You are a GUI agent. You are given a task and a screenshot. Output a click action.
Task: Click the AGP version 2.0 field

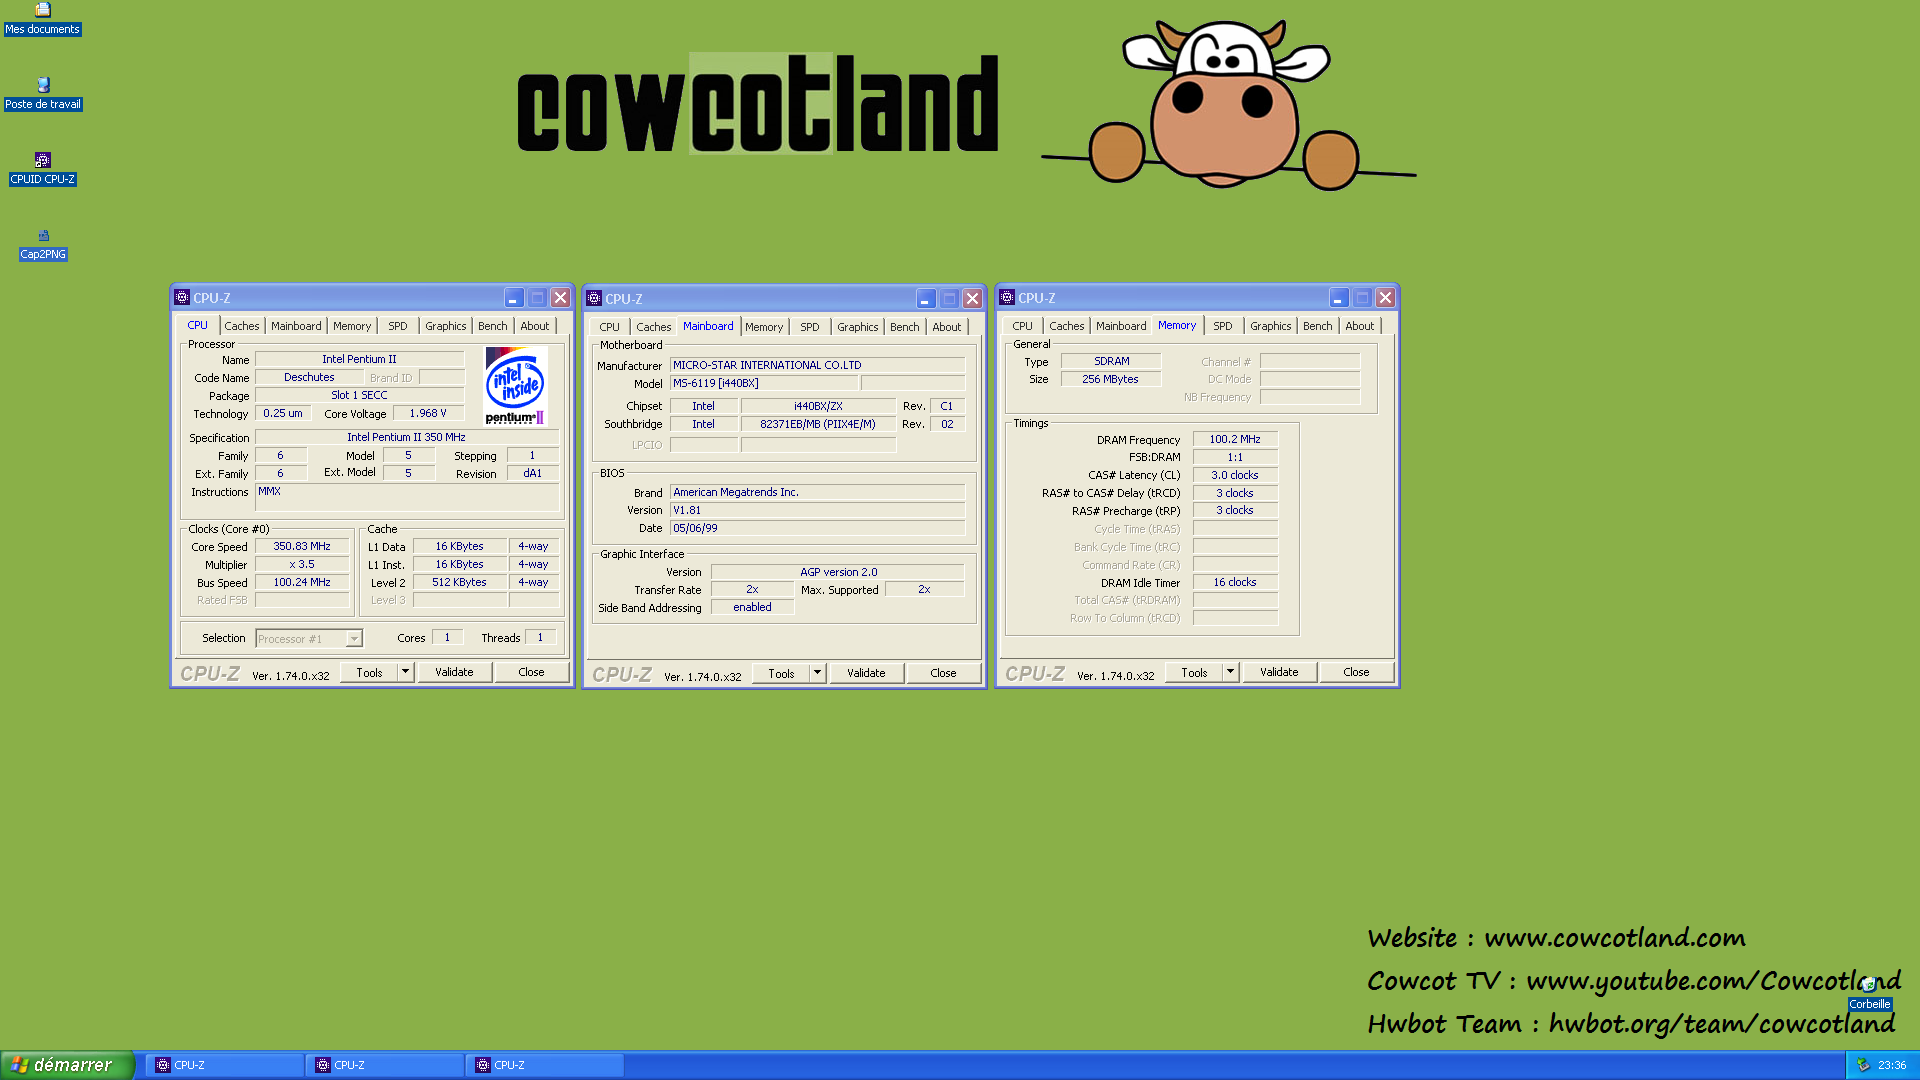[838, 572]
